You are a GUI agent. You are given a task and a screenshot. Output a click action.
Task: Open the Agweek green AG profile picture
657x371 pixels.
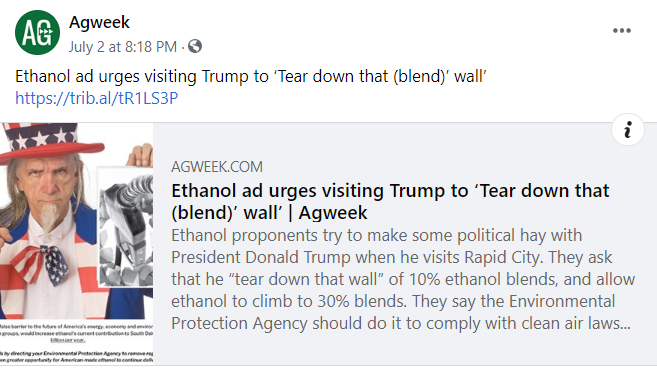point(37,33)
